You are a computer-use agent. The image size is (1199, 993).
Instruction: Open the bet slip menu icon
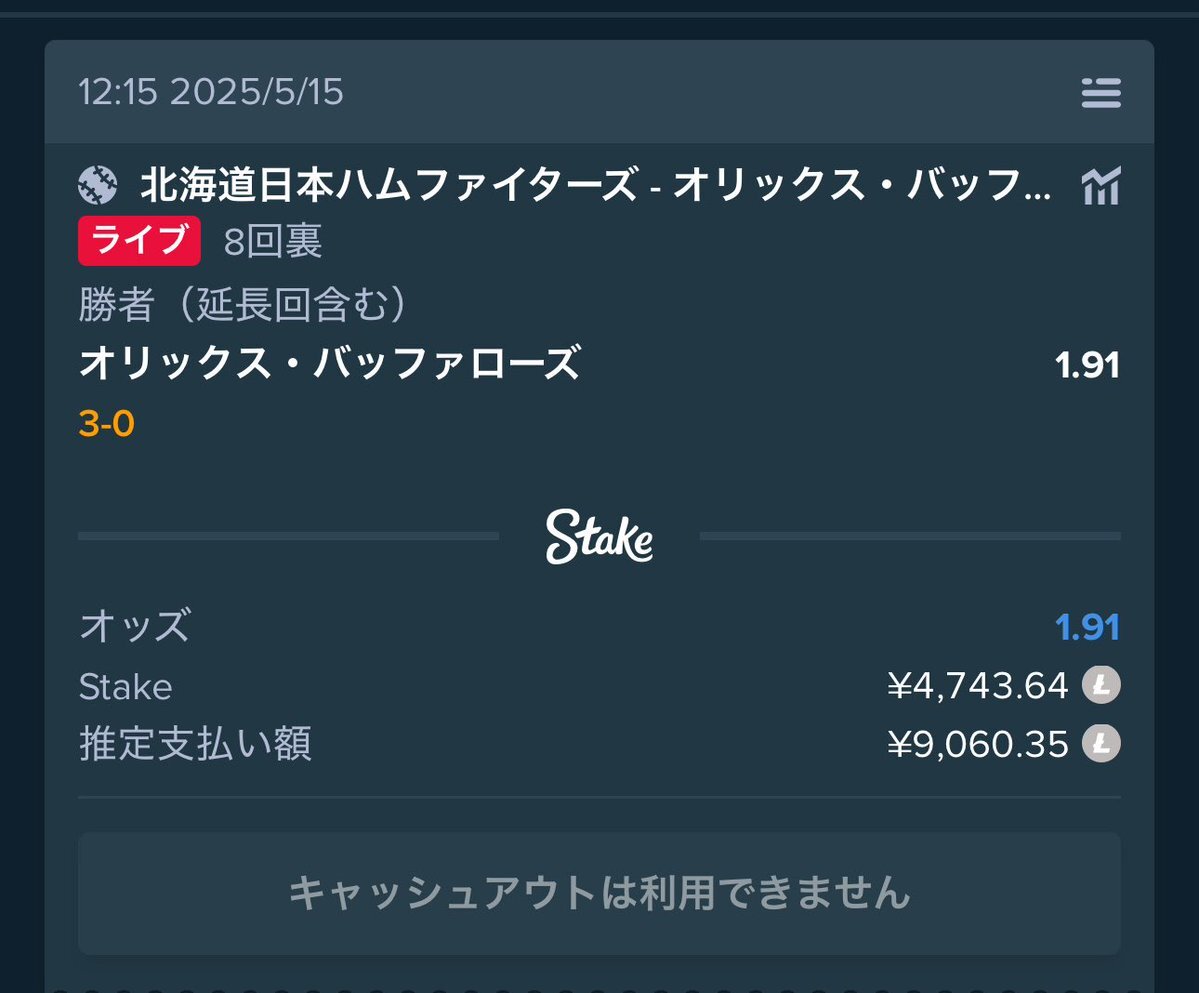pos(1101,92)
